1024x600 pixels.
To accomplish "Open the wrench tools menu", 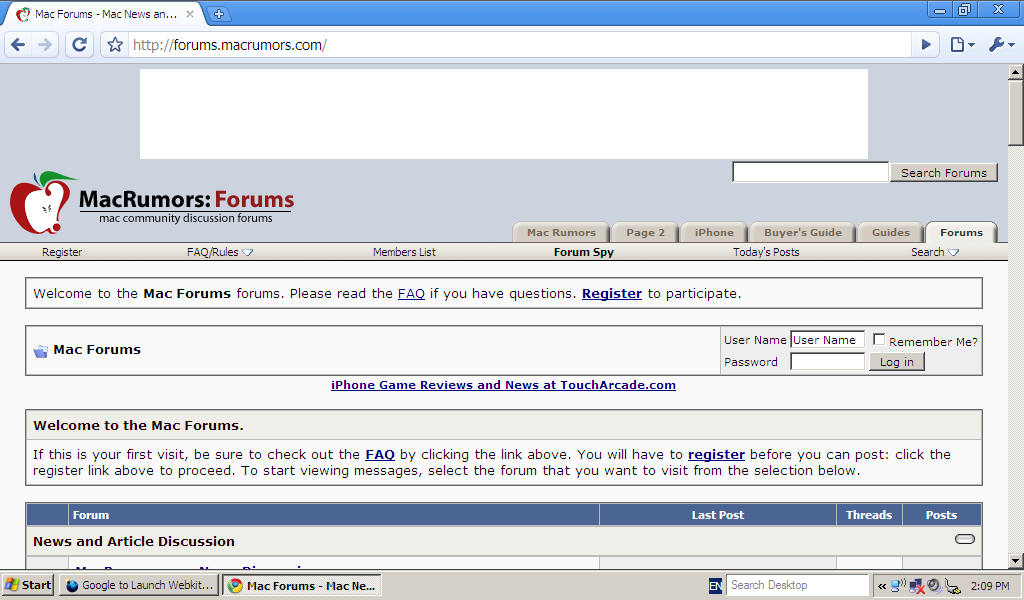I will point(1000,44).
